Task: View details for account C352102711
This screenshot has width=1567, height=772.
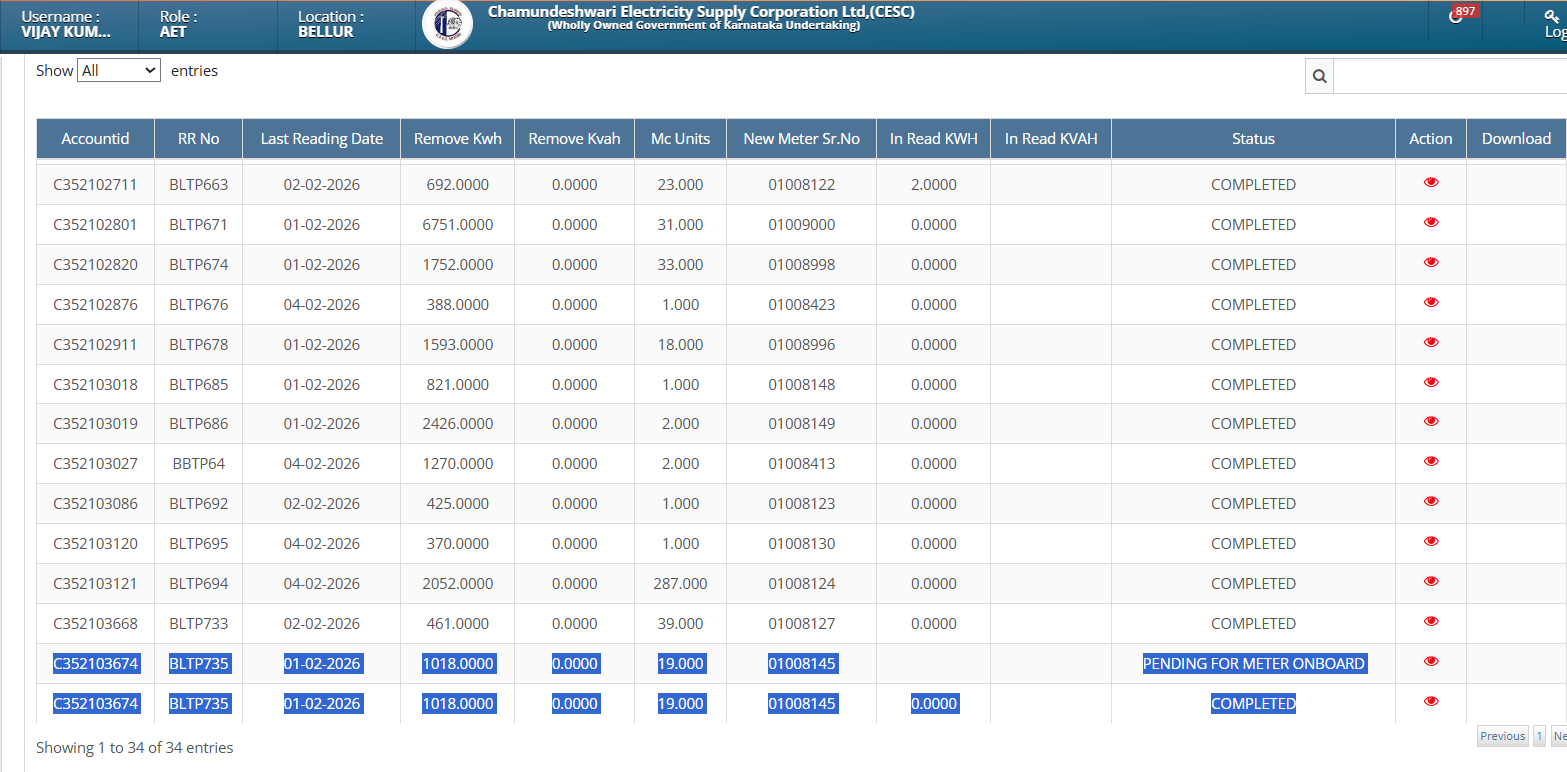Action: (1430, 183)
